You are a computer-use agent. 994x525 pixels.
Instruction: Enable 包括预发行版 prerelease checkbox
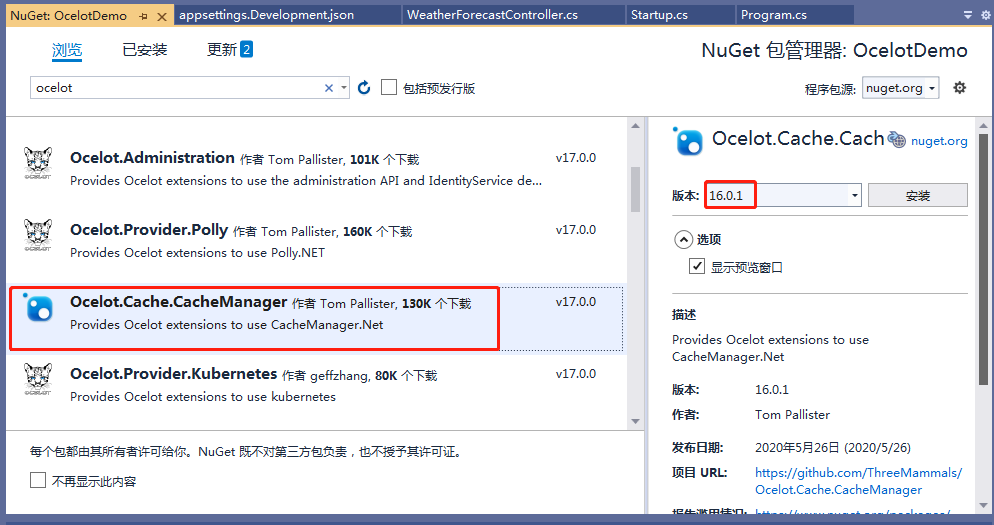pos(389,88)
